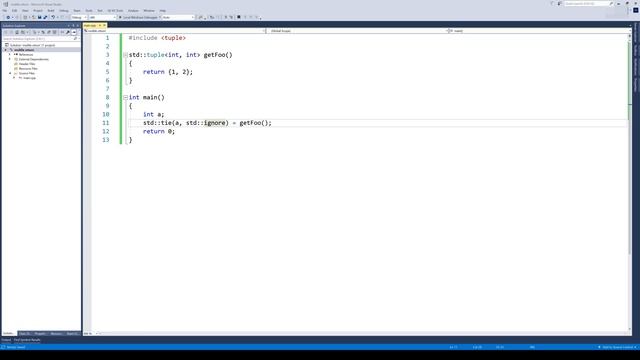Click the editor vertical scrollbar
Image resolution: width=640 pixels, height=360 pixels.
(x=630, y=184)
